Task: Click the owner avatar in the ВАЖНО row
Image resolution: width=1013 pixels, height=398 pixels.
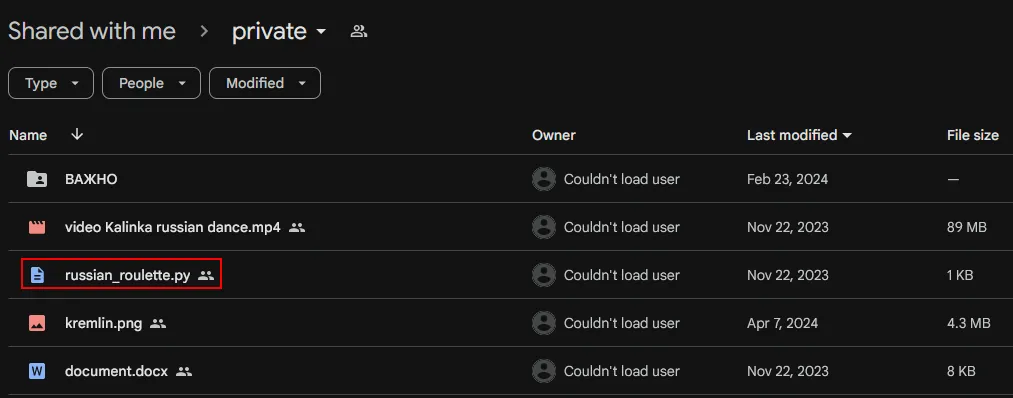Action: pyautogui.click(x=544, y=179)
